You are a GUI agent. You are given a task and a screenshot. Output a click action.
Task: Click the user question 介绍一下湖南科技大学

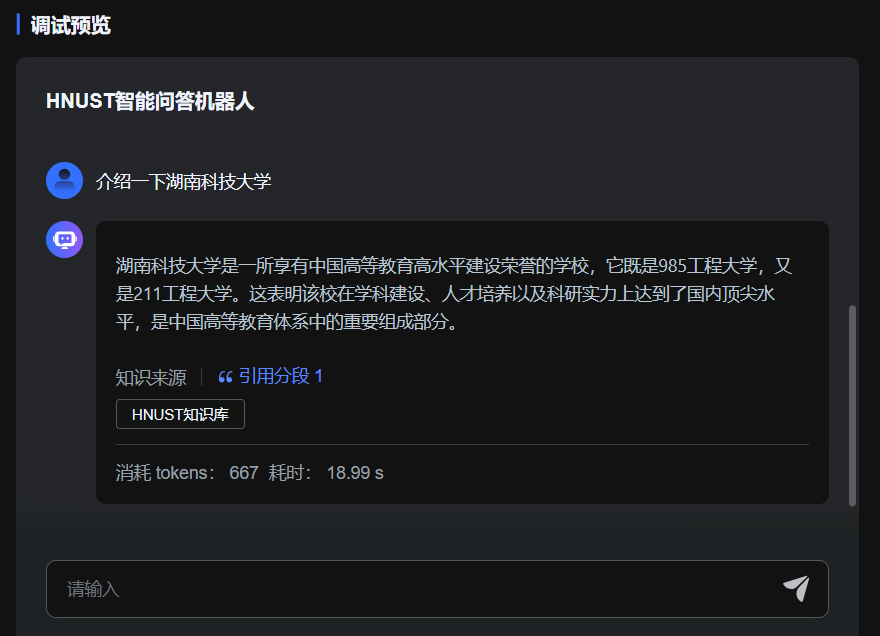(x=183, y=181)
